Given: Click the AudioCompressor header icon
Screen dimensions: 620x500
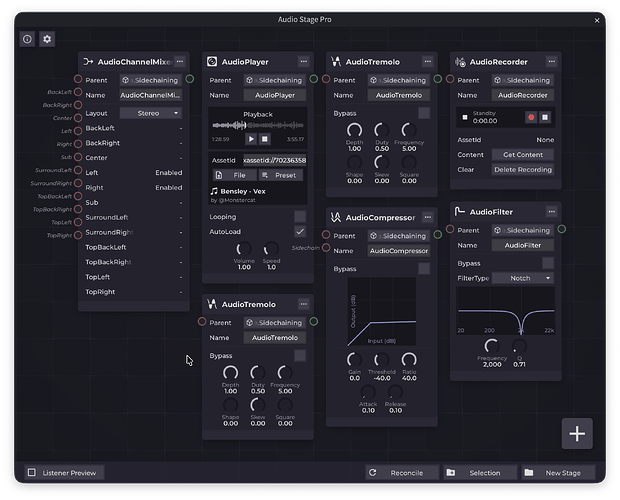Looking at the screenshot, I should coord(336,217).
